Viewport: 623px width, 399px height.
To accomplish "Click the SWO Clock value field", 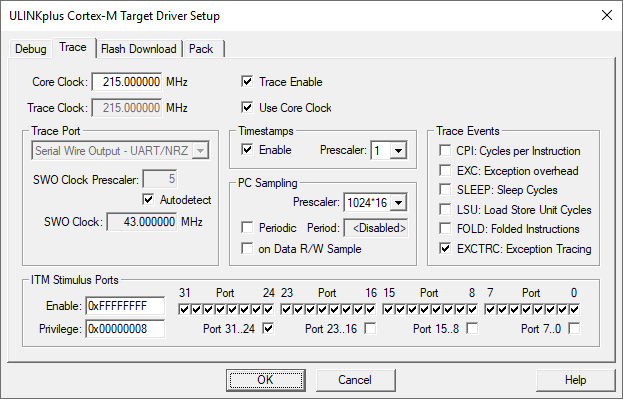I will (x=142, y=221).
